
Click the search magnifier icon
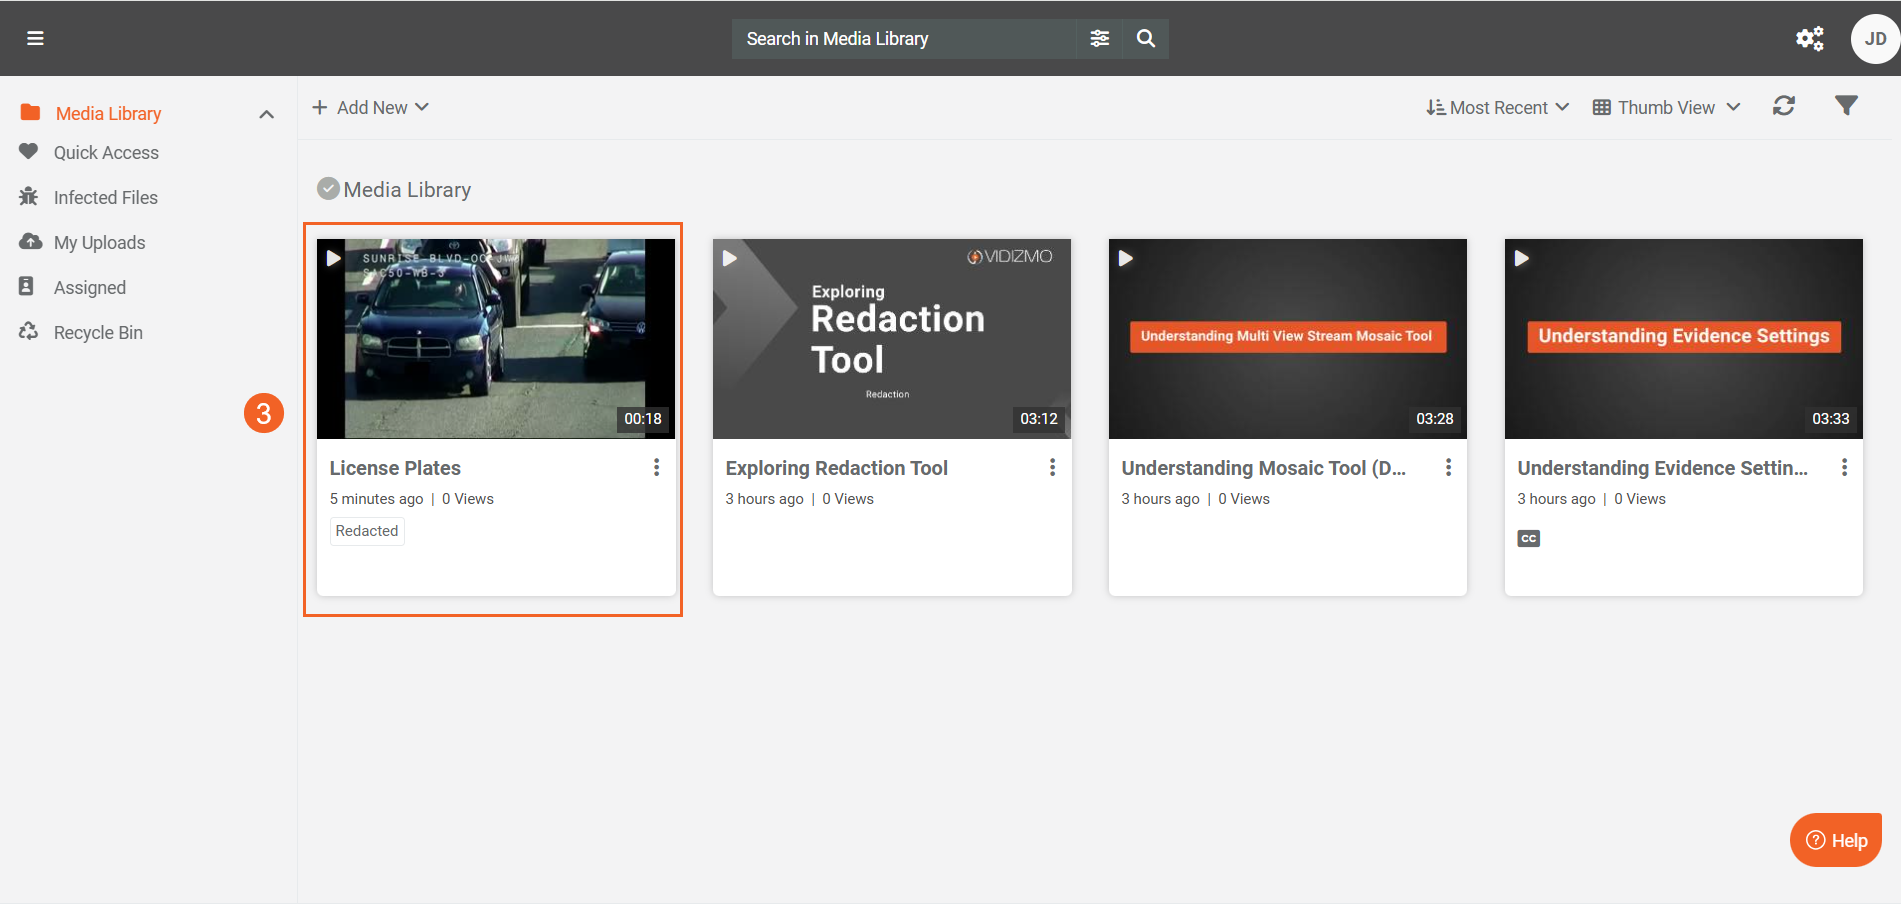[x=1146, y=38]
